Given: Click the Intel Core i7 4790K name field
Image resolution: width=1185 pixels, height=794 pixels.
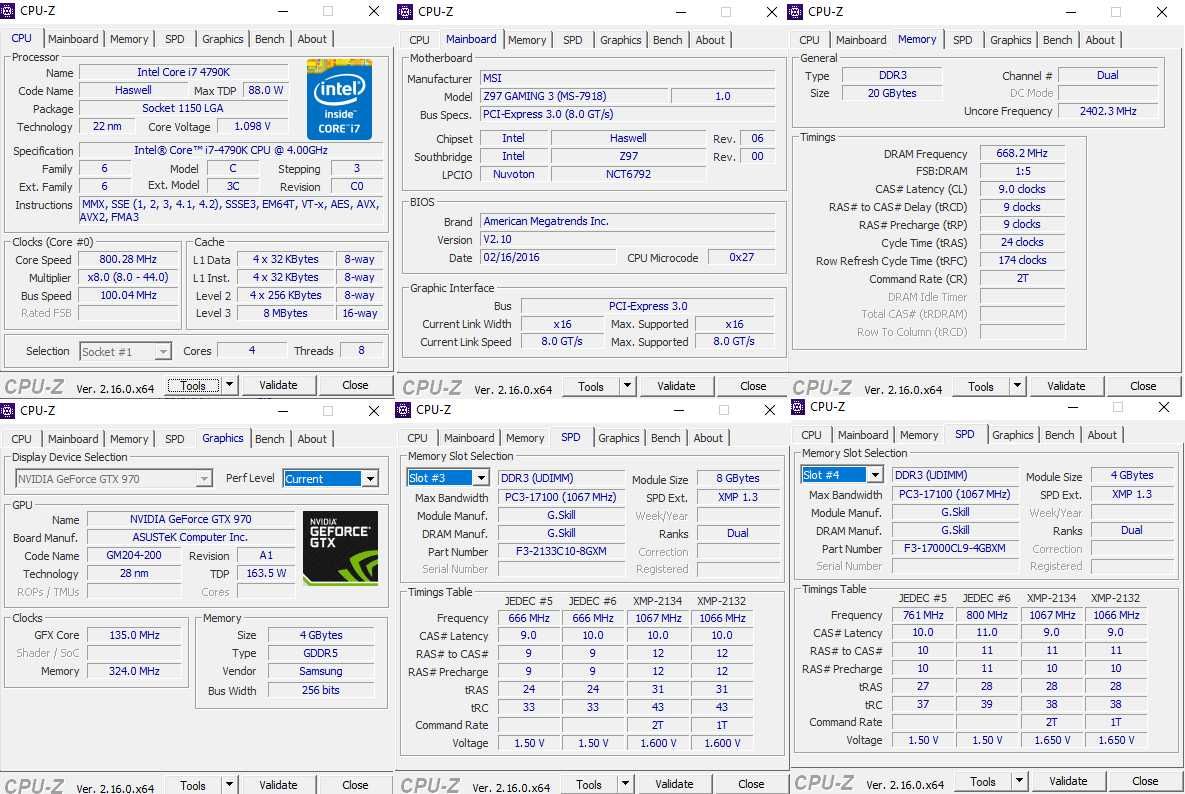Looking at the screenshot, I should click(x=184, y=73).
